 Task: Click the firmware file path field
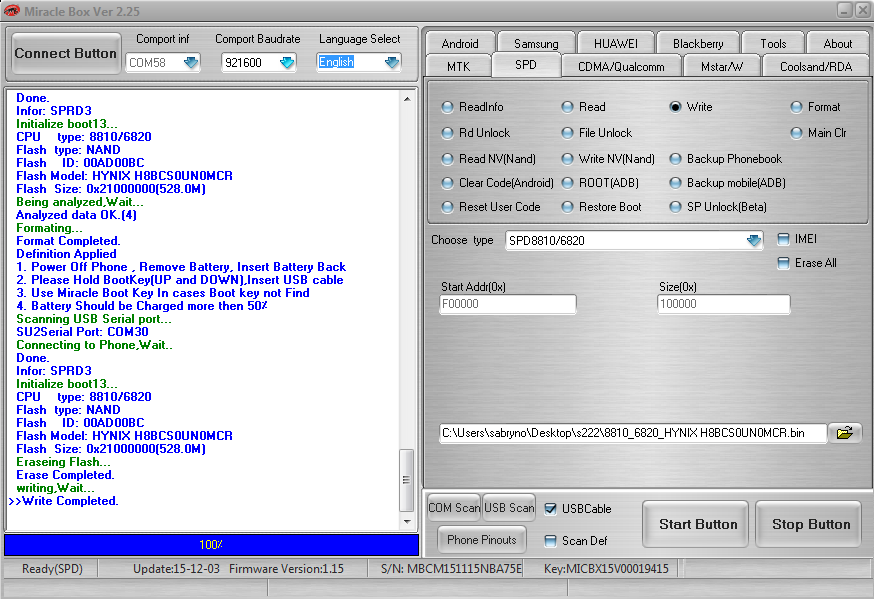click(633, 433)
